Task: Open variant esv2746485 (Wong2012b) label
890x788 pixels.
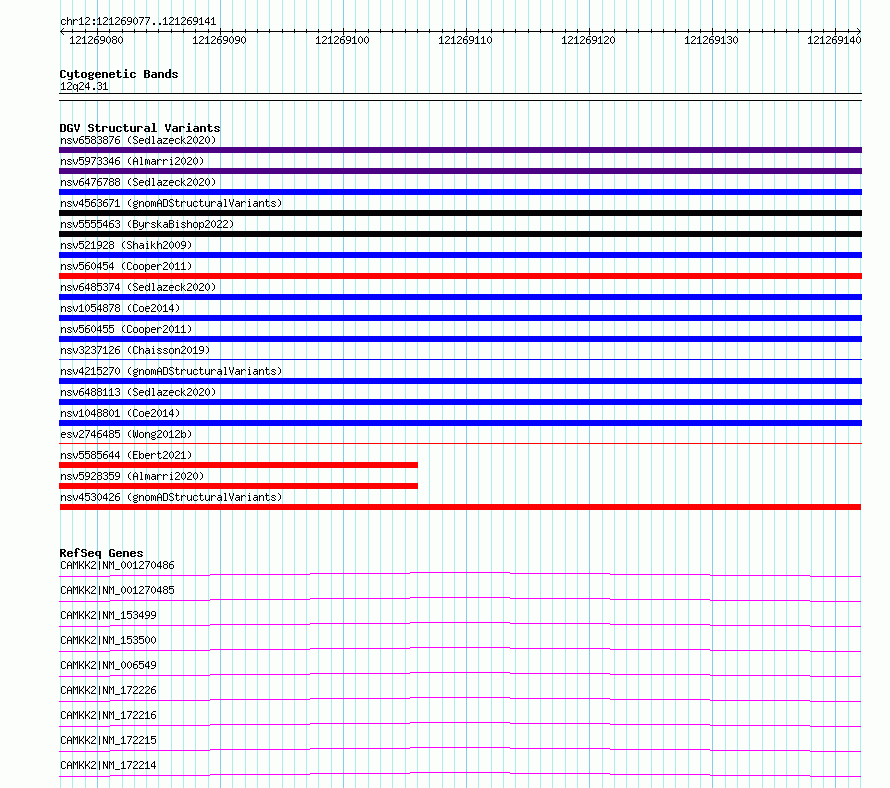Action: (126, 434)
